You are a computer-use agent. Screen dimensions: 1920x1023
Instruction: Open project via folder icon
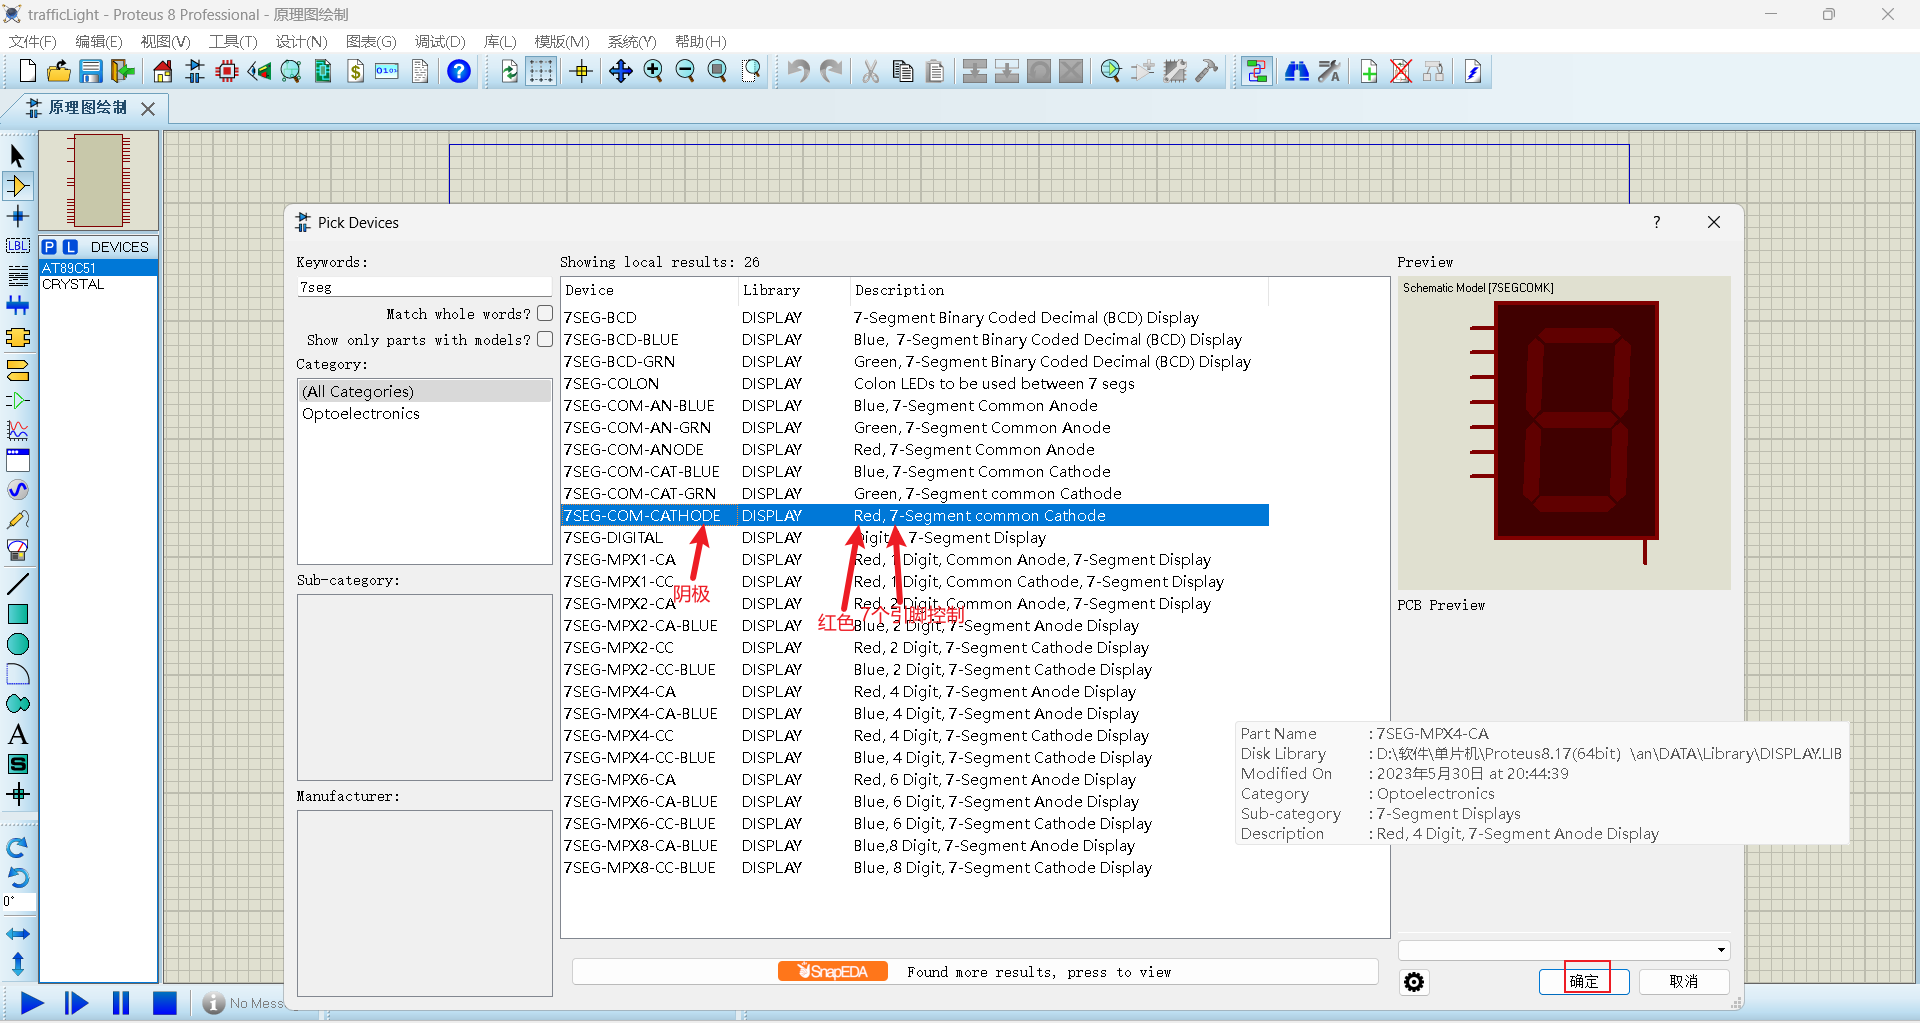[59, 71]
